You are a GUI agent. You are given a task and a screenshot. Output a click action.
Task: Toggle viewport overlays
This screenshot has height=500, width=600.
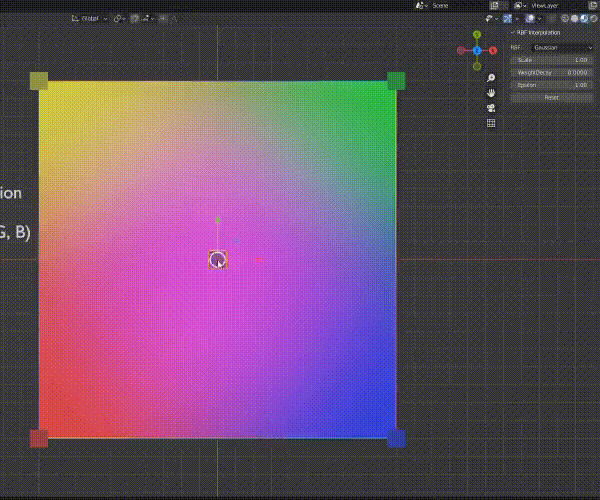click(x=530, y=18)
